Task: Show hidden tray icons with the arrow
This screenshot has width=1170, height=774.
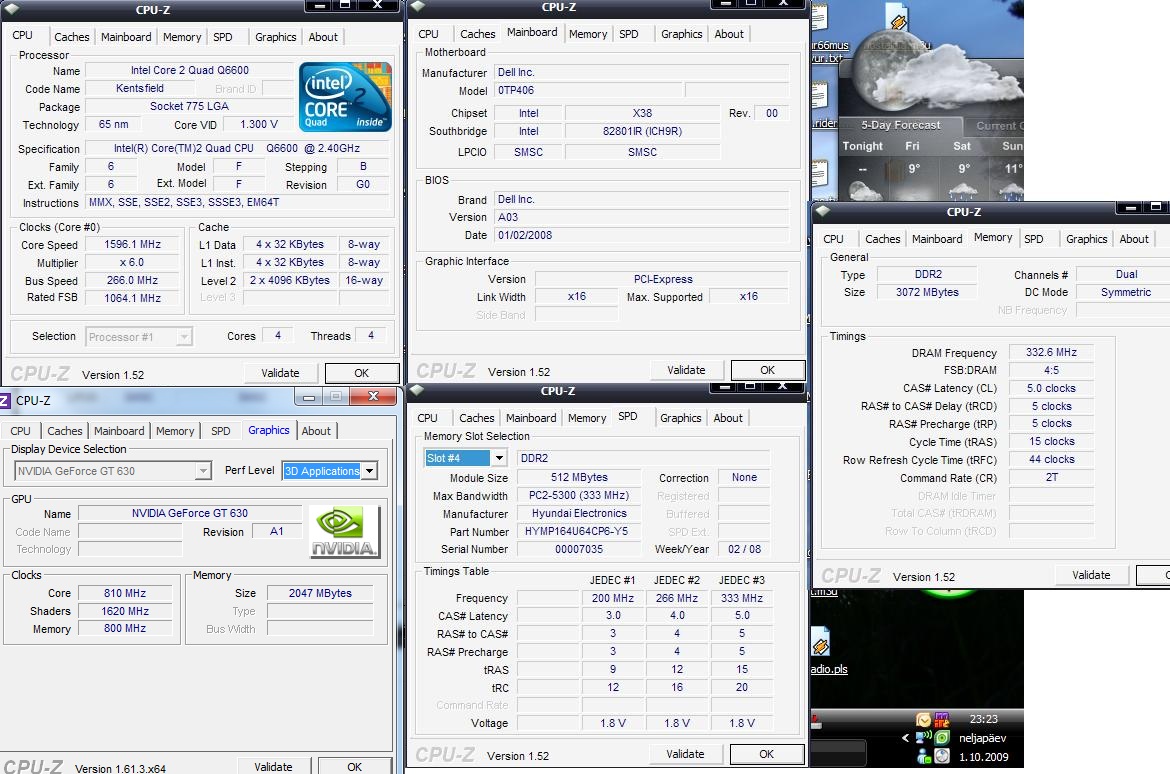Action: click(x=905, y=738)
